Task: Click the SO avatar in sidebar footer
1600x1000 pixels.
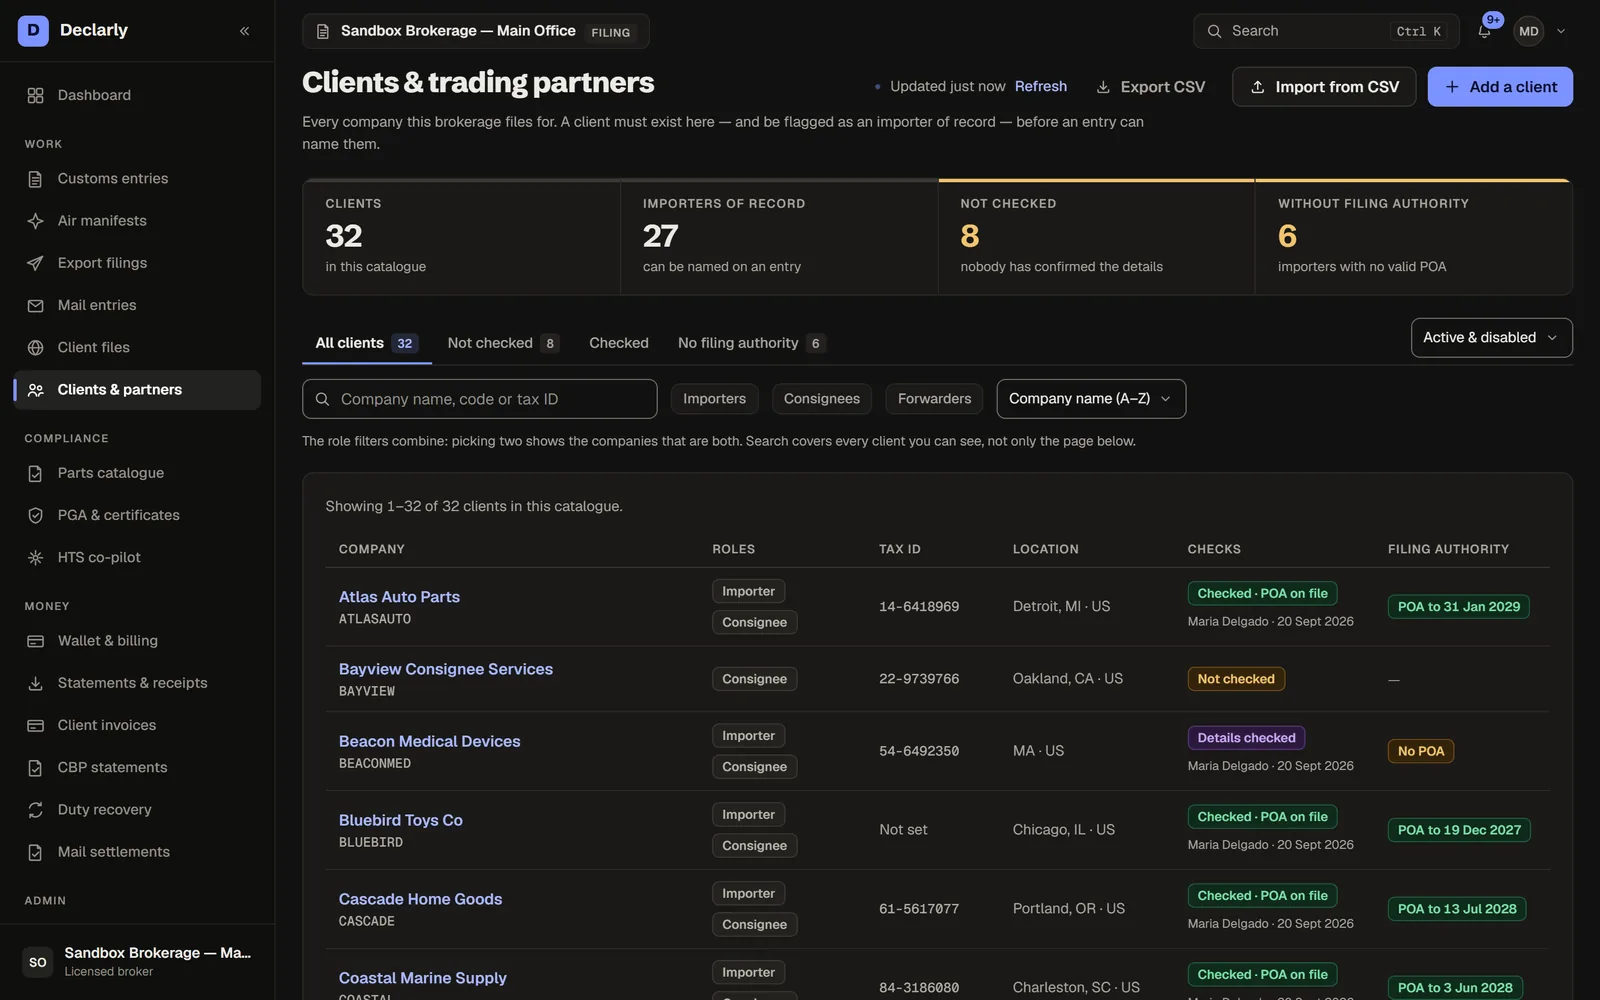Action: (38, 962)
